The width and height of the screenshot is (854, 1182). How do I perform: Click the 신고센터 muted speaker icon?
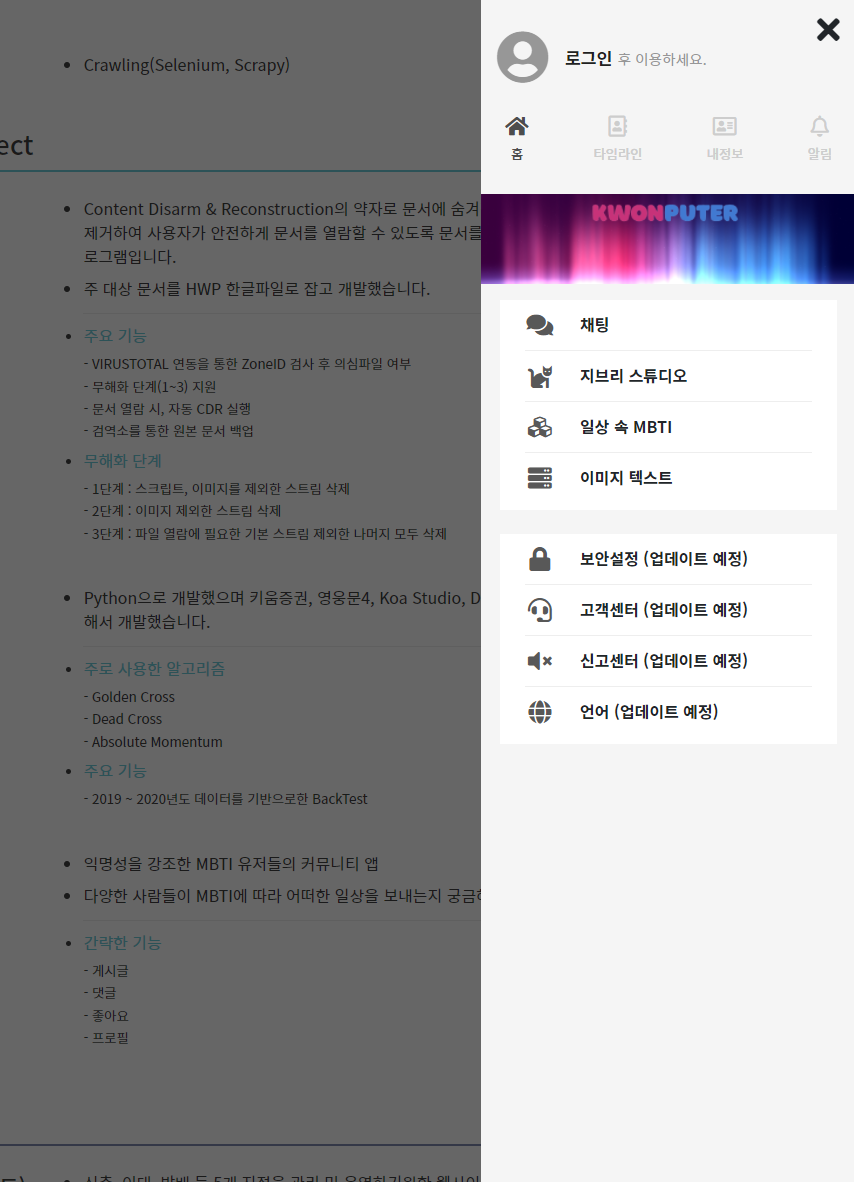[540, 661]
